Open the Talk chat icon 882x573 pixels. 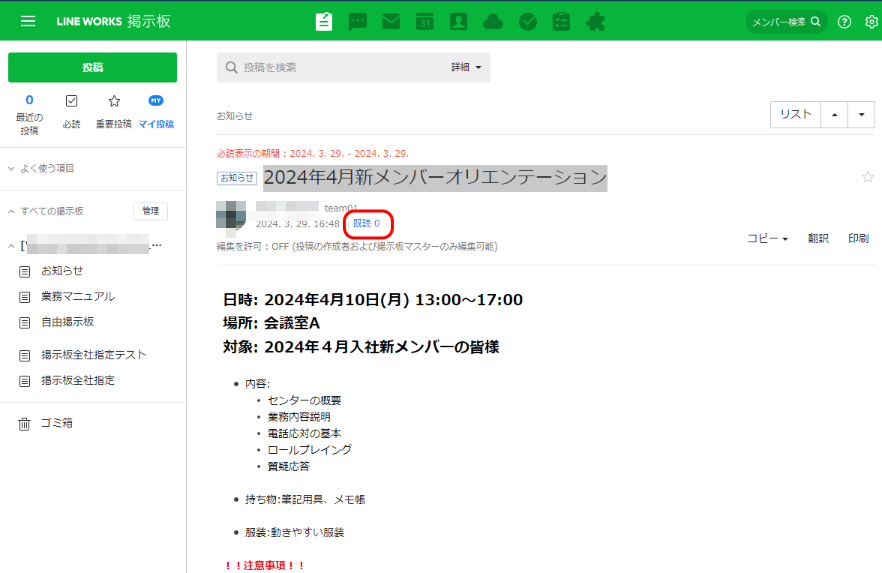tap(357, 21)
